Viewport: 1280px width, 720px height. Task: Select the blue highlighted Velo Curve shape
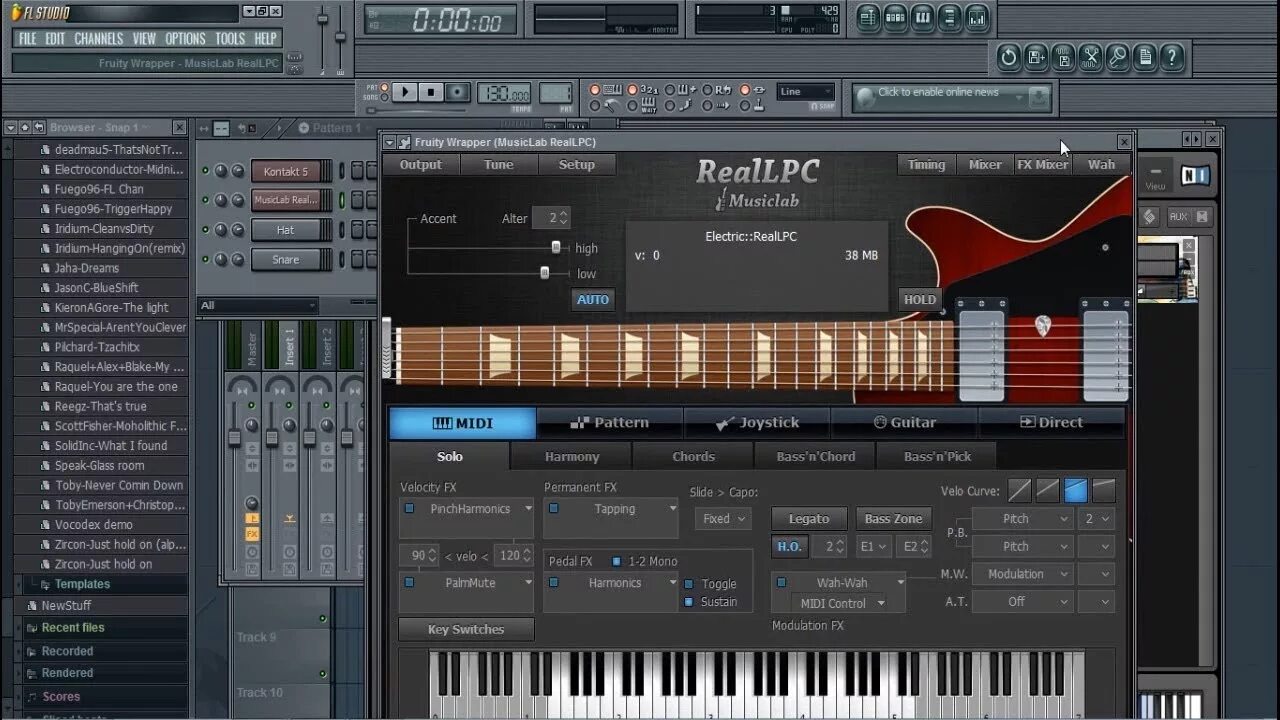(x=1076, y=490)
